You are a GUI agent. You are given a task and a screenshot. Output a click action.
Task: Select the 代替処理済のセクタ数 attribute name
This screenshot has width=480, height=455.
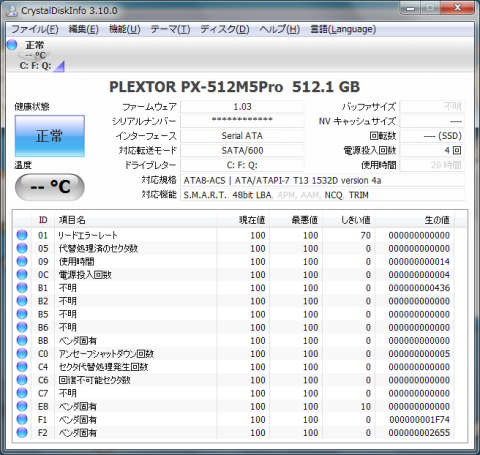coord(98,248)
